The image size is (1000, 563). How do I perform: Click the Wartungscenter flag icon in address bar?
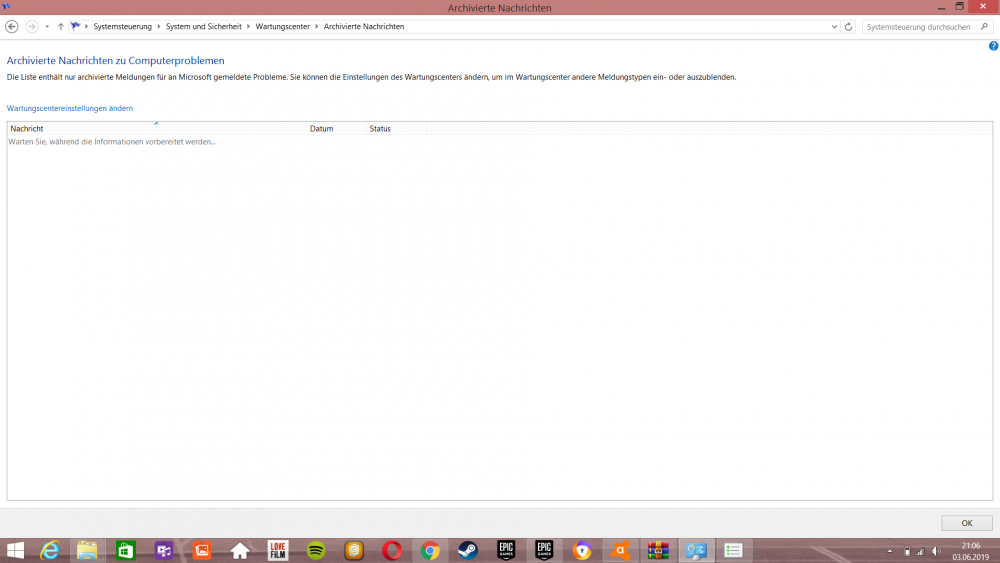[75, 26]
